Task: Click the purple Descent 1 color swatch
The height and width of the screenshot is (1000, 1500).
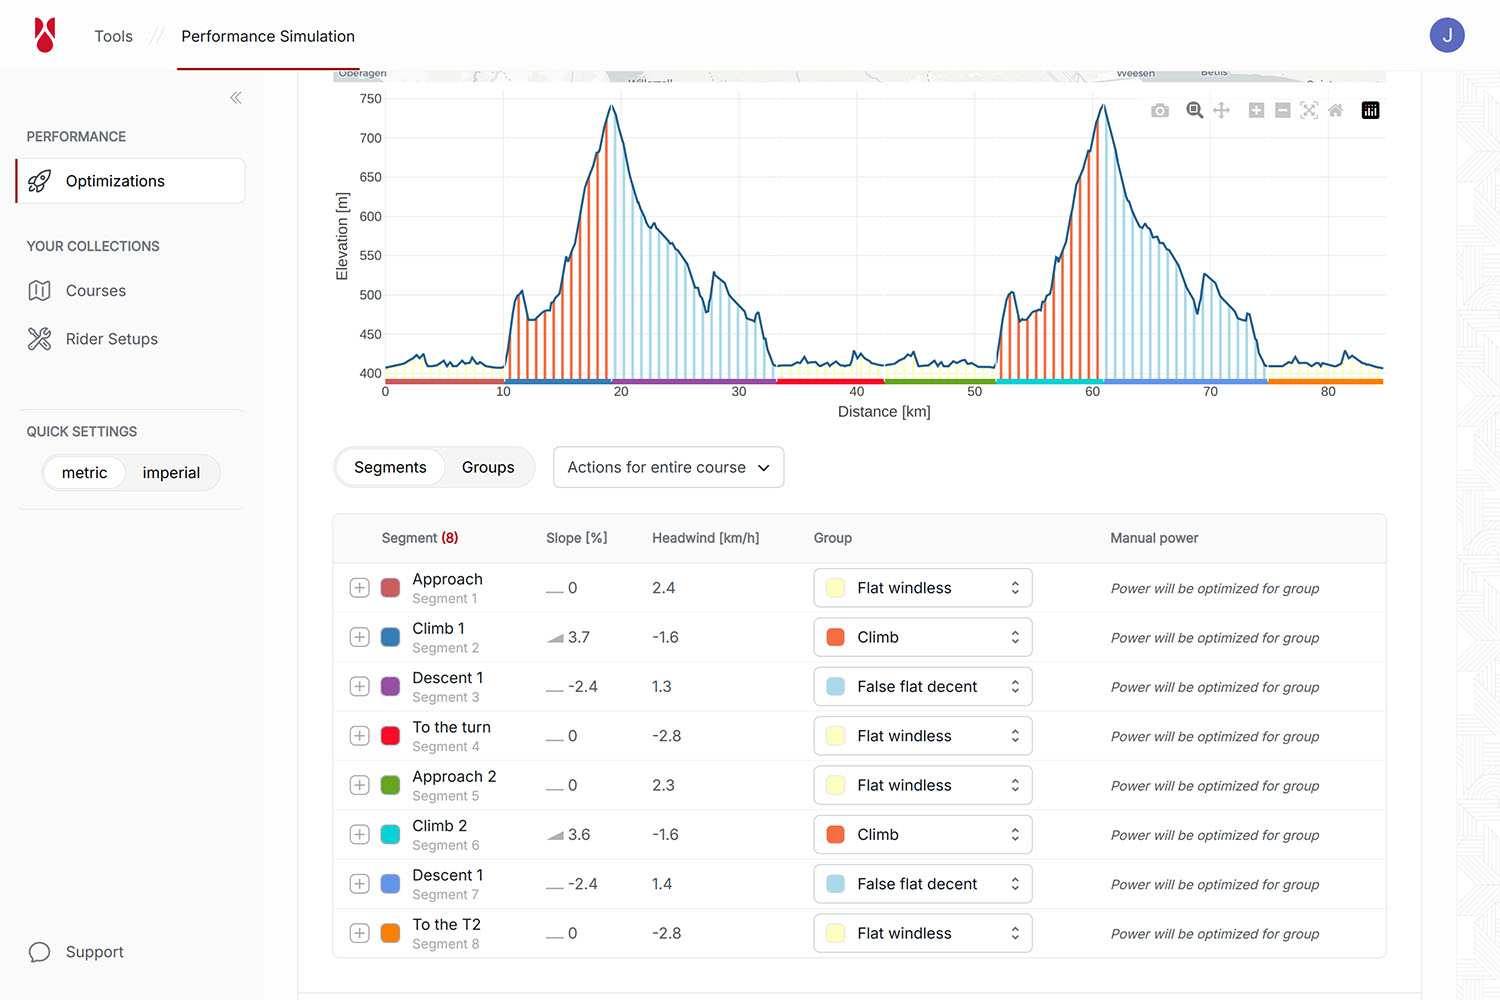Action: coord(391,687)
